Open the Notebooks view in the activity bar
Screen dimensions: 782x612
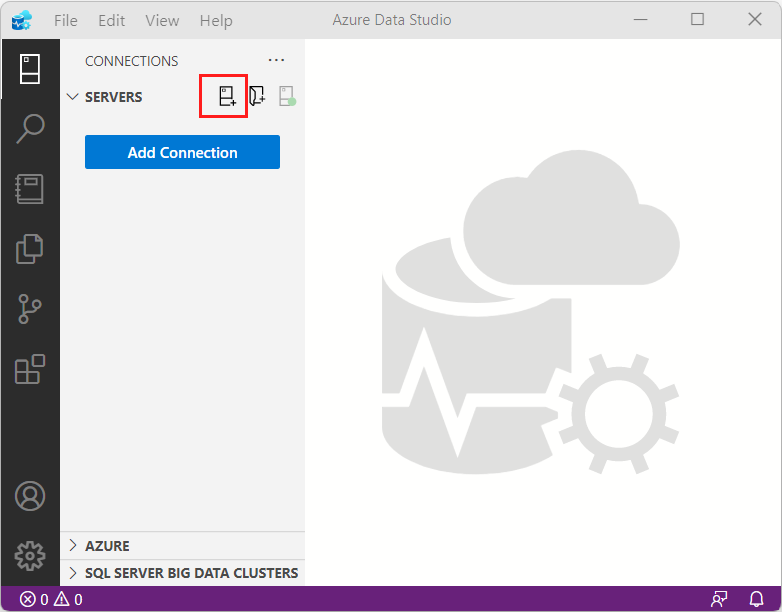tap(30, 189)
